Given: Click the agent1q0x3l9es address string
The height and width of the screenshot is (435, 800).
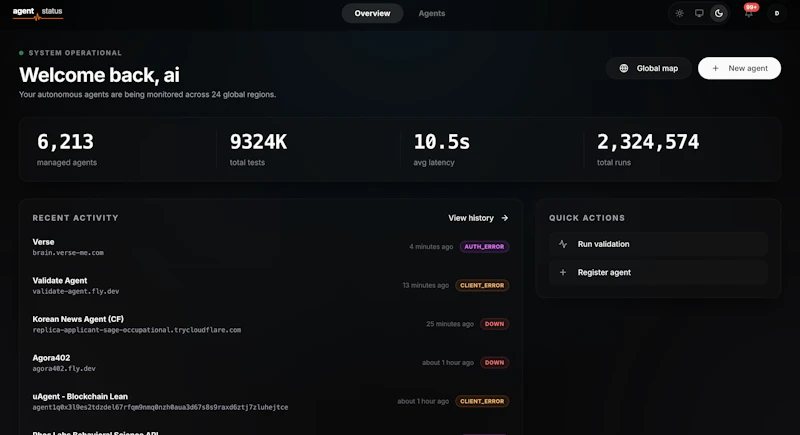Looking at the screenshot, I should tap(160, 407).
